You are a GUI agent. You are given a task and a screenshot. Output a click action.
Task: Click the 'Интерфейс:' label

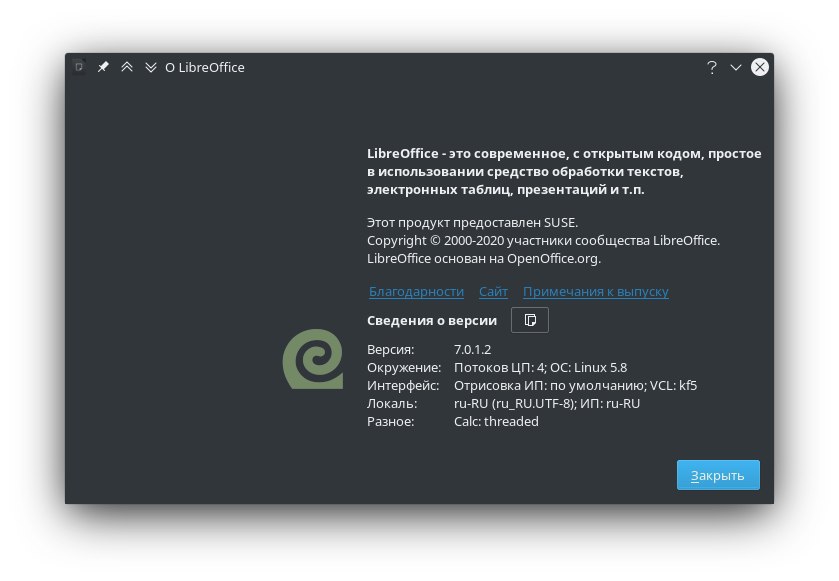(x=403, y=386)
